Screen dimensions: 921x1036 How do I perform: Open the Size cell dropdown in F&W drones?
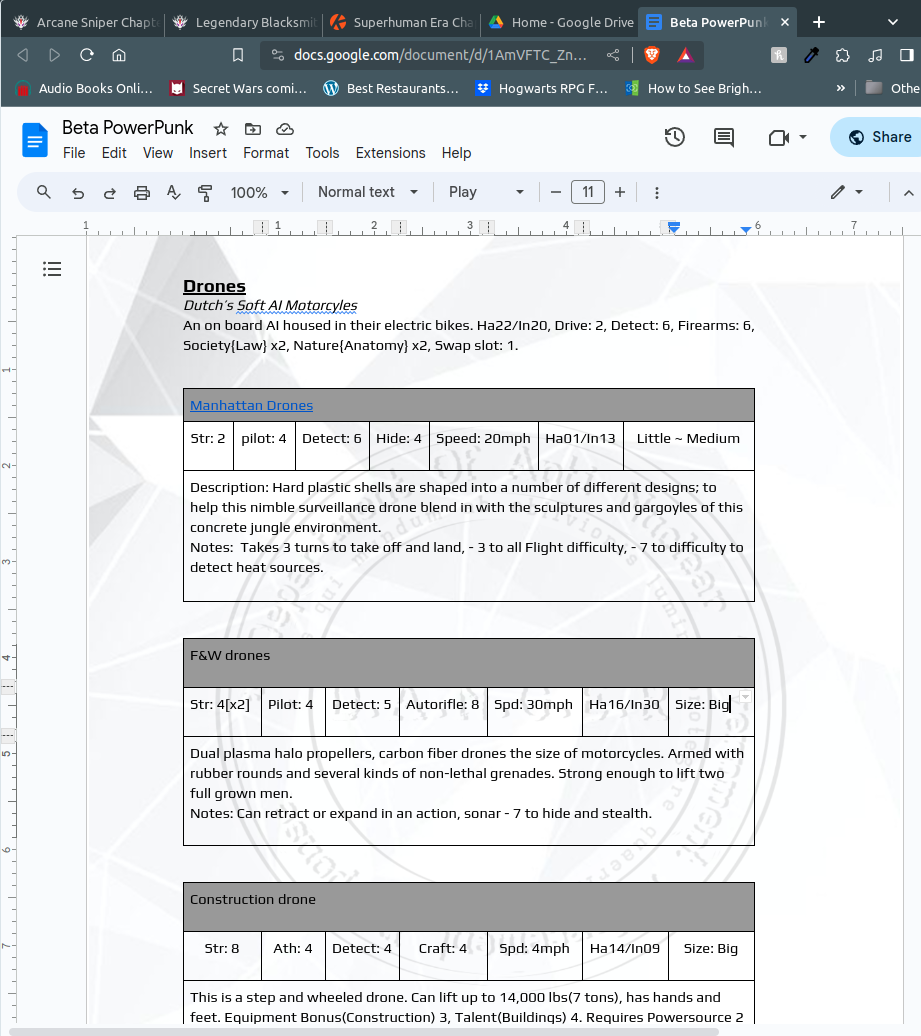click(x=745, y=697)
